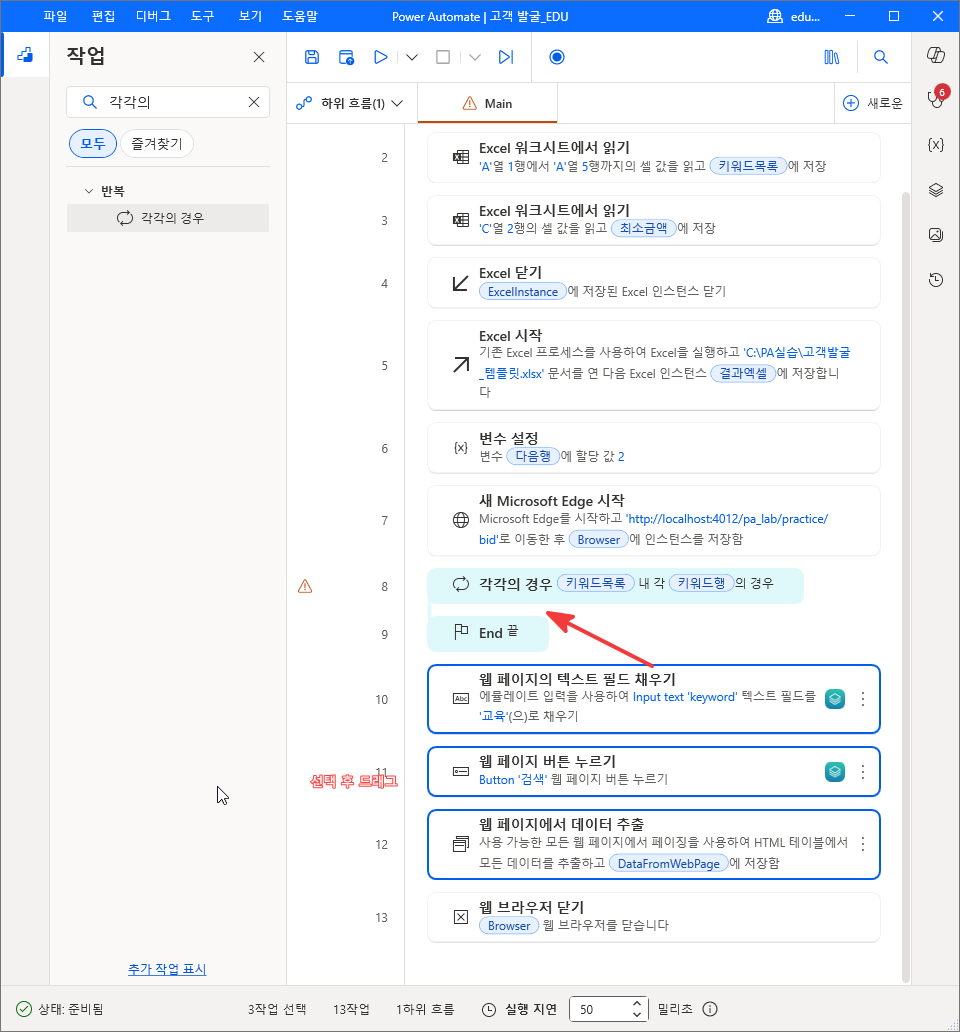Click the Stop square icon

click(443, 57)
